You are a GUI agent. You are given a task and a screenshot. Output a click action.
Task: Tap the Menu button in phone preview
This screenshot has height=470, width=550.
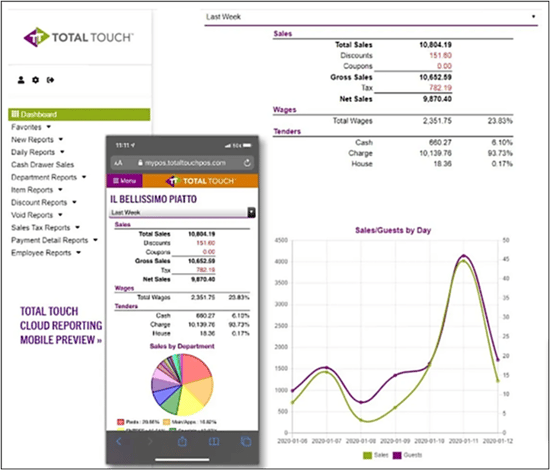[125, 181]
